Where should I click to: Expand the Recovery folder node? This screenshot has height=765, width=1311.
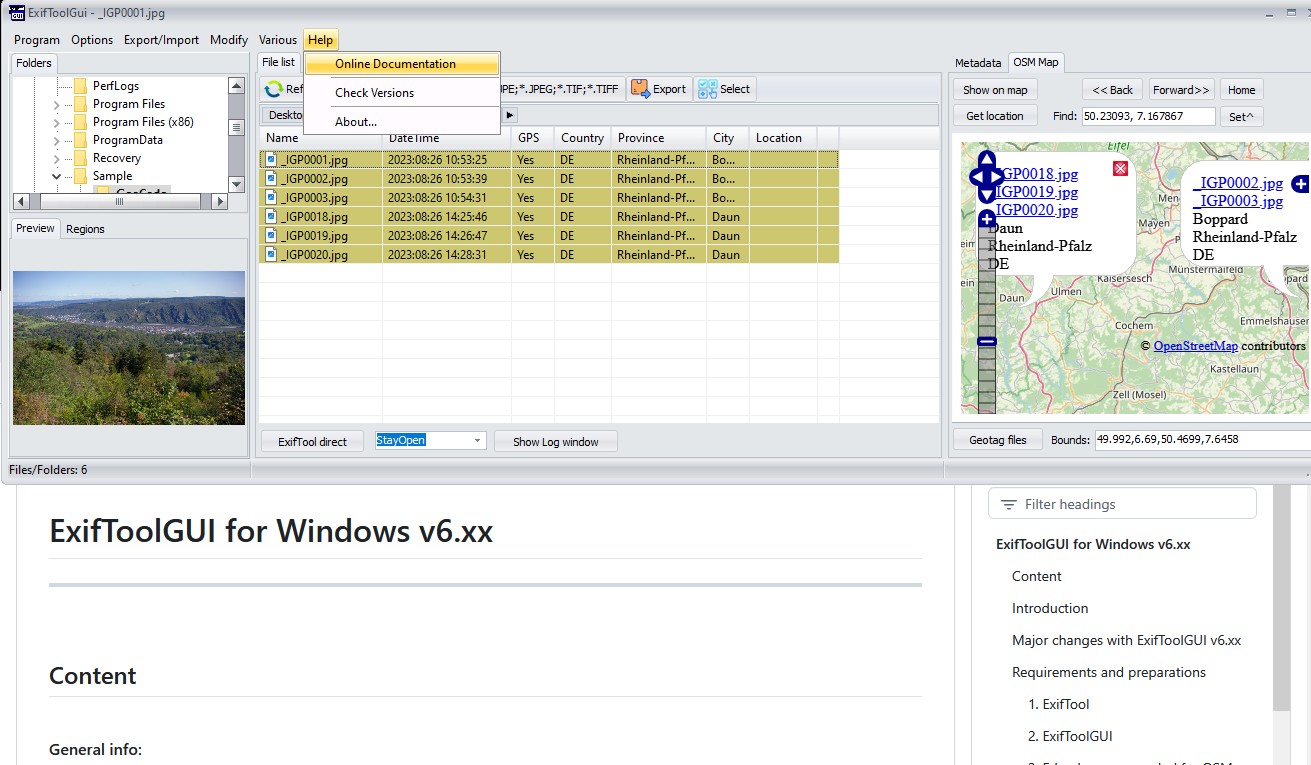57,158
